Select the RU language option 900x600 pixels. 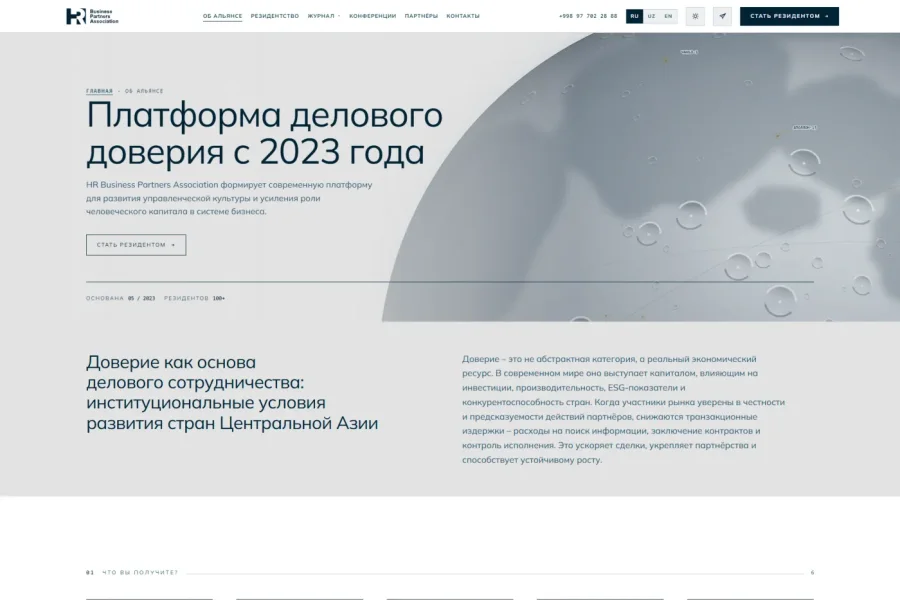click(634, 16)
